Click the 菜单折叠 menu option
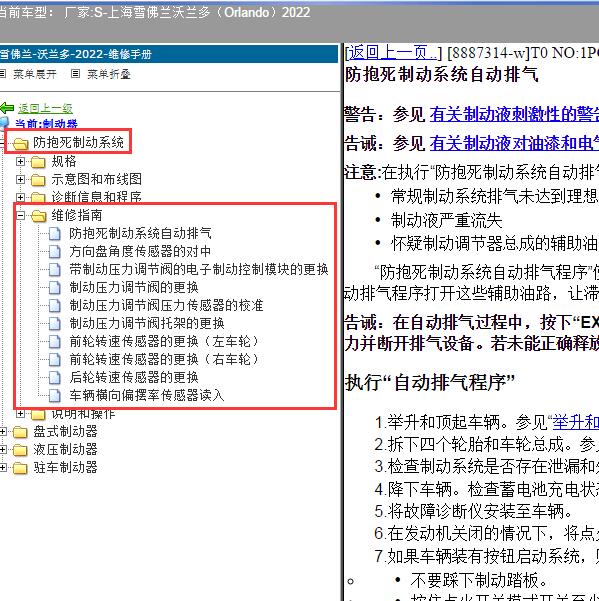Viewport: 599px width, 601px height. click(109, 74)
